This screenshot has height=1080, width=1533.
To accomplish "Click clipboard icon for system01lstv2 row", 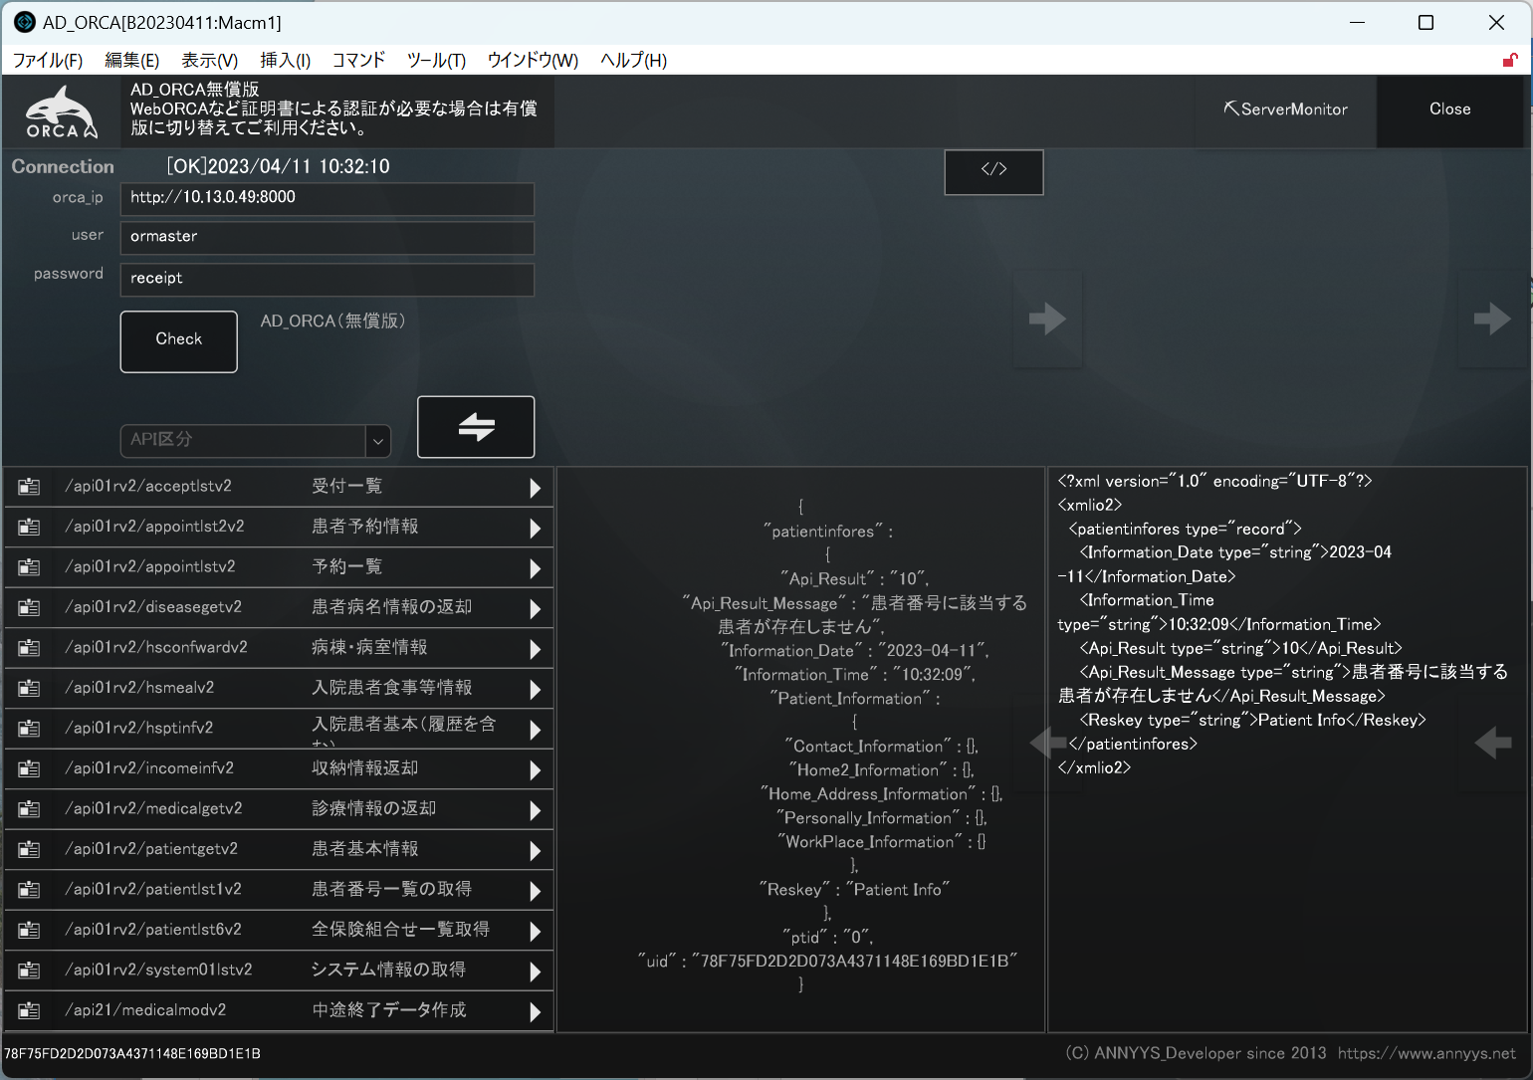I will 29,971.
